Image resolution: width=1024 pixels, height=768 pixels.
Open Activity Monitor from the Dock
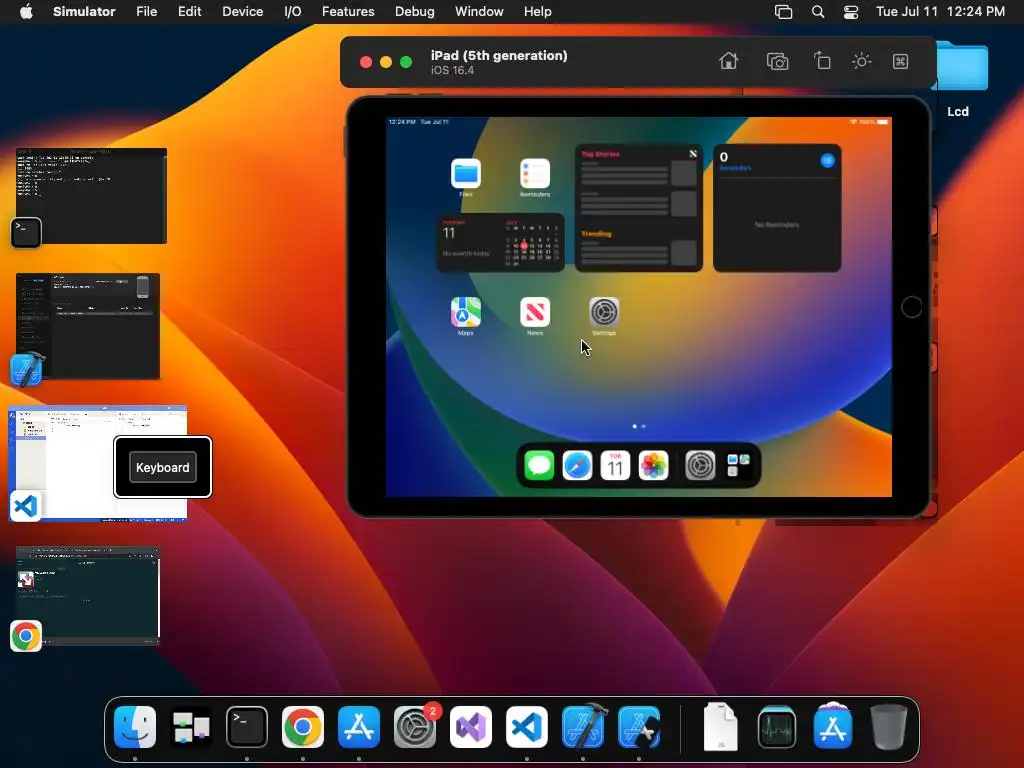pyautogui.click(x=776, y=727)
